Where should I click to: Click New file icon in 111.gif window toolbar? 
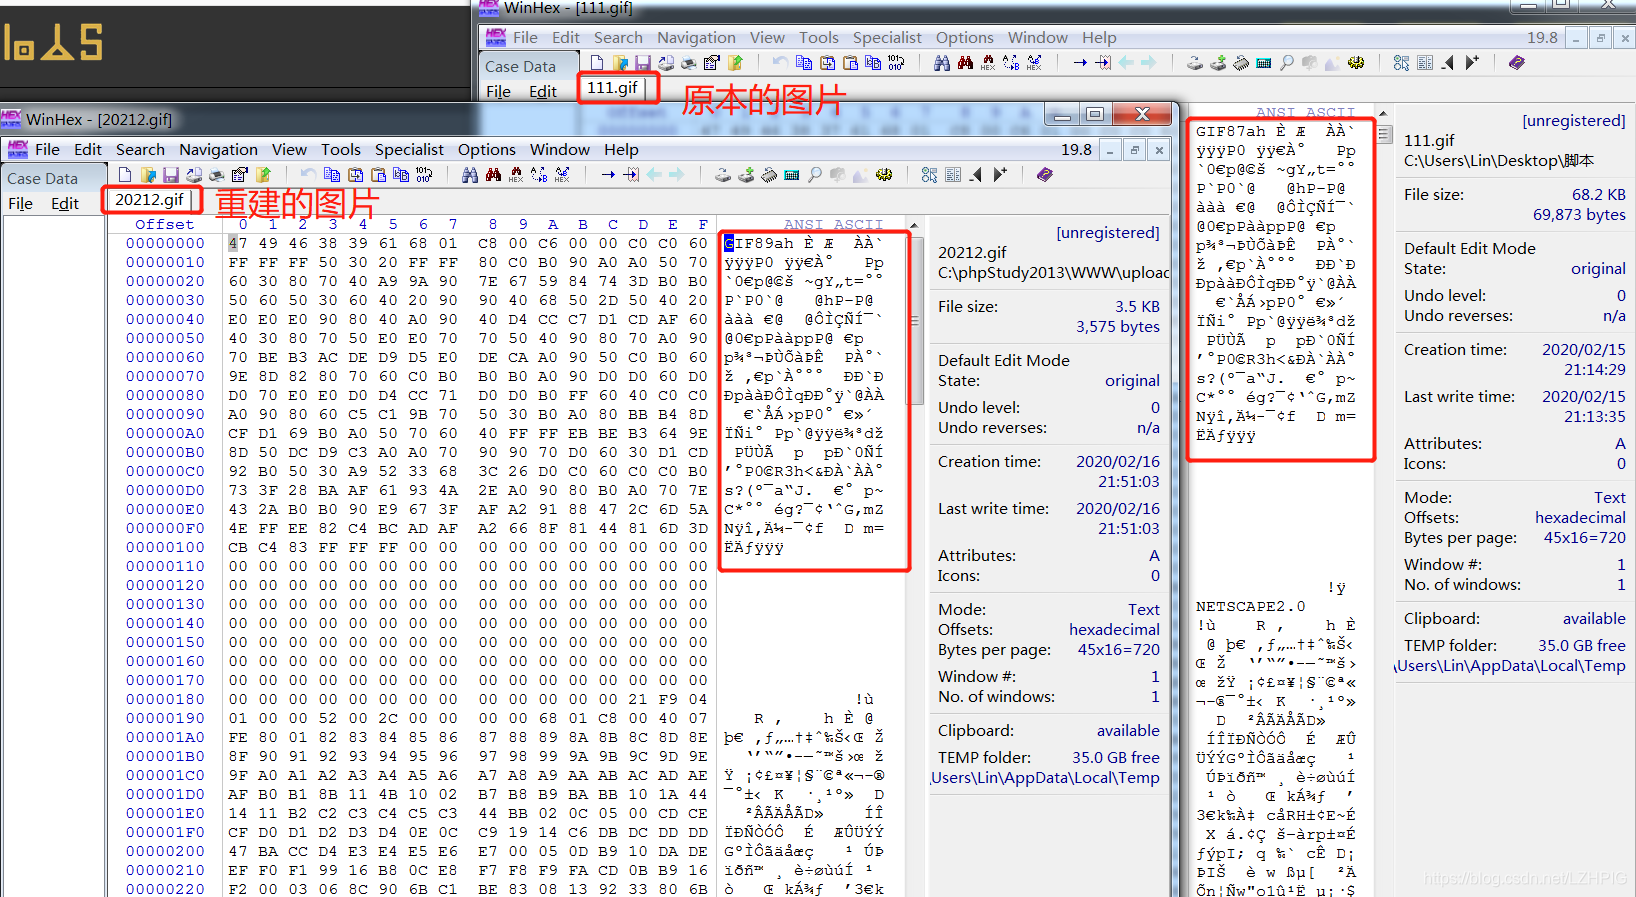[x=597, y=63]
